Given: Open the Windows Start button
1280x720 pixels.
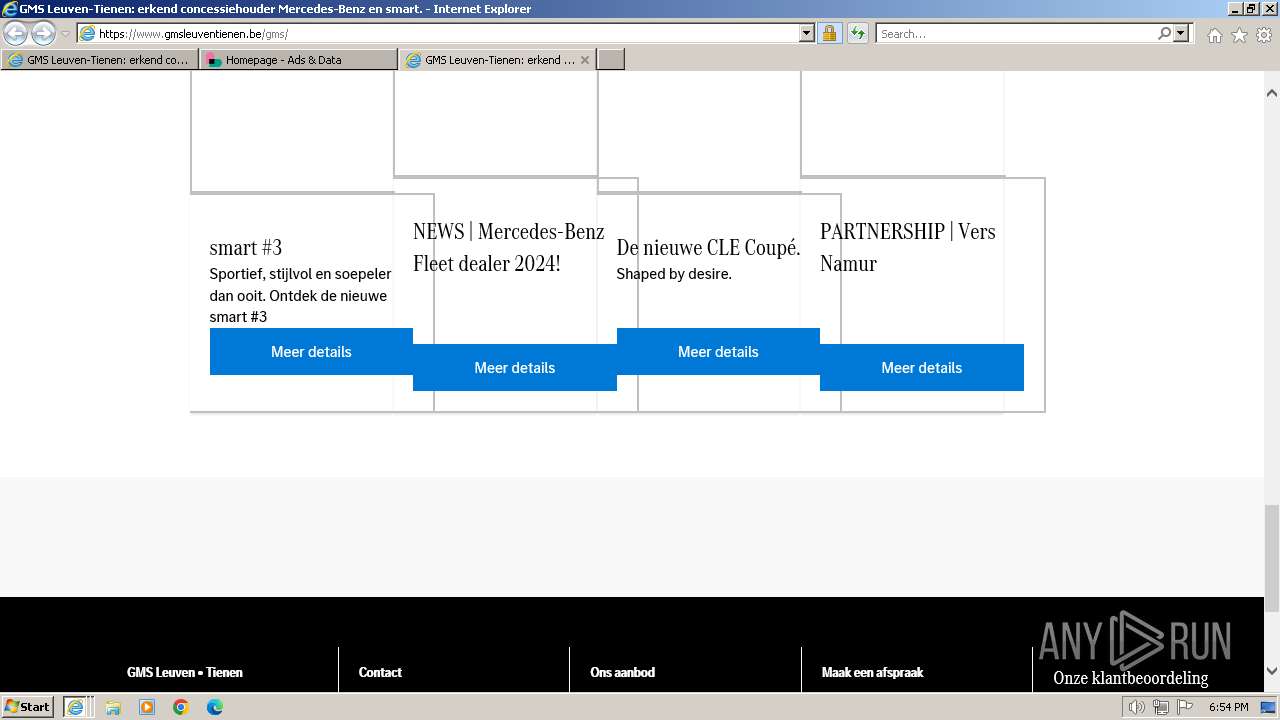Looking at the screenshot, I should point(28,706).
